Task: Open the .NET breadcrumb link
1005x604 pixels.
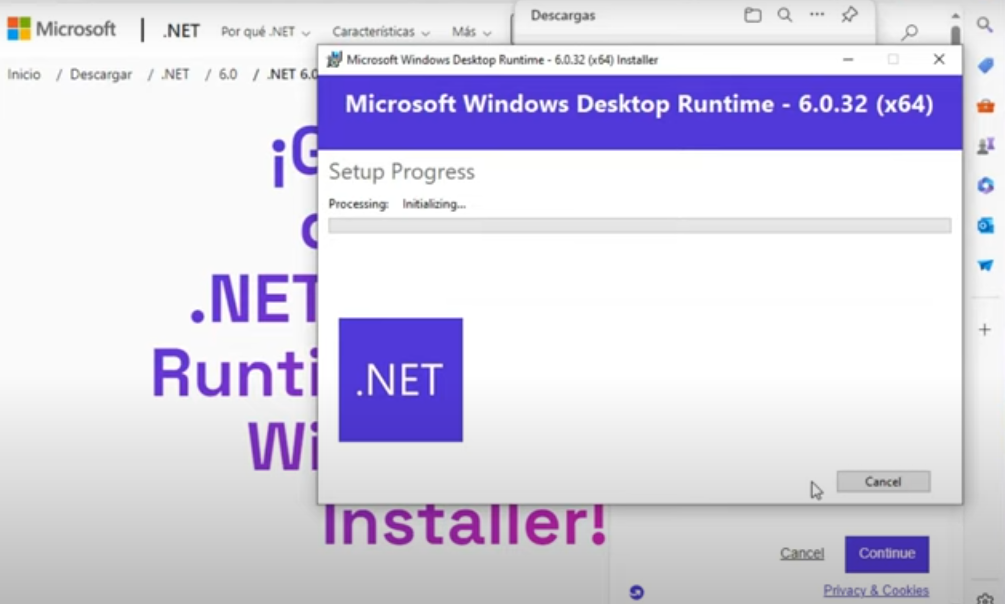Action: [175, 74]
